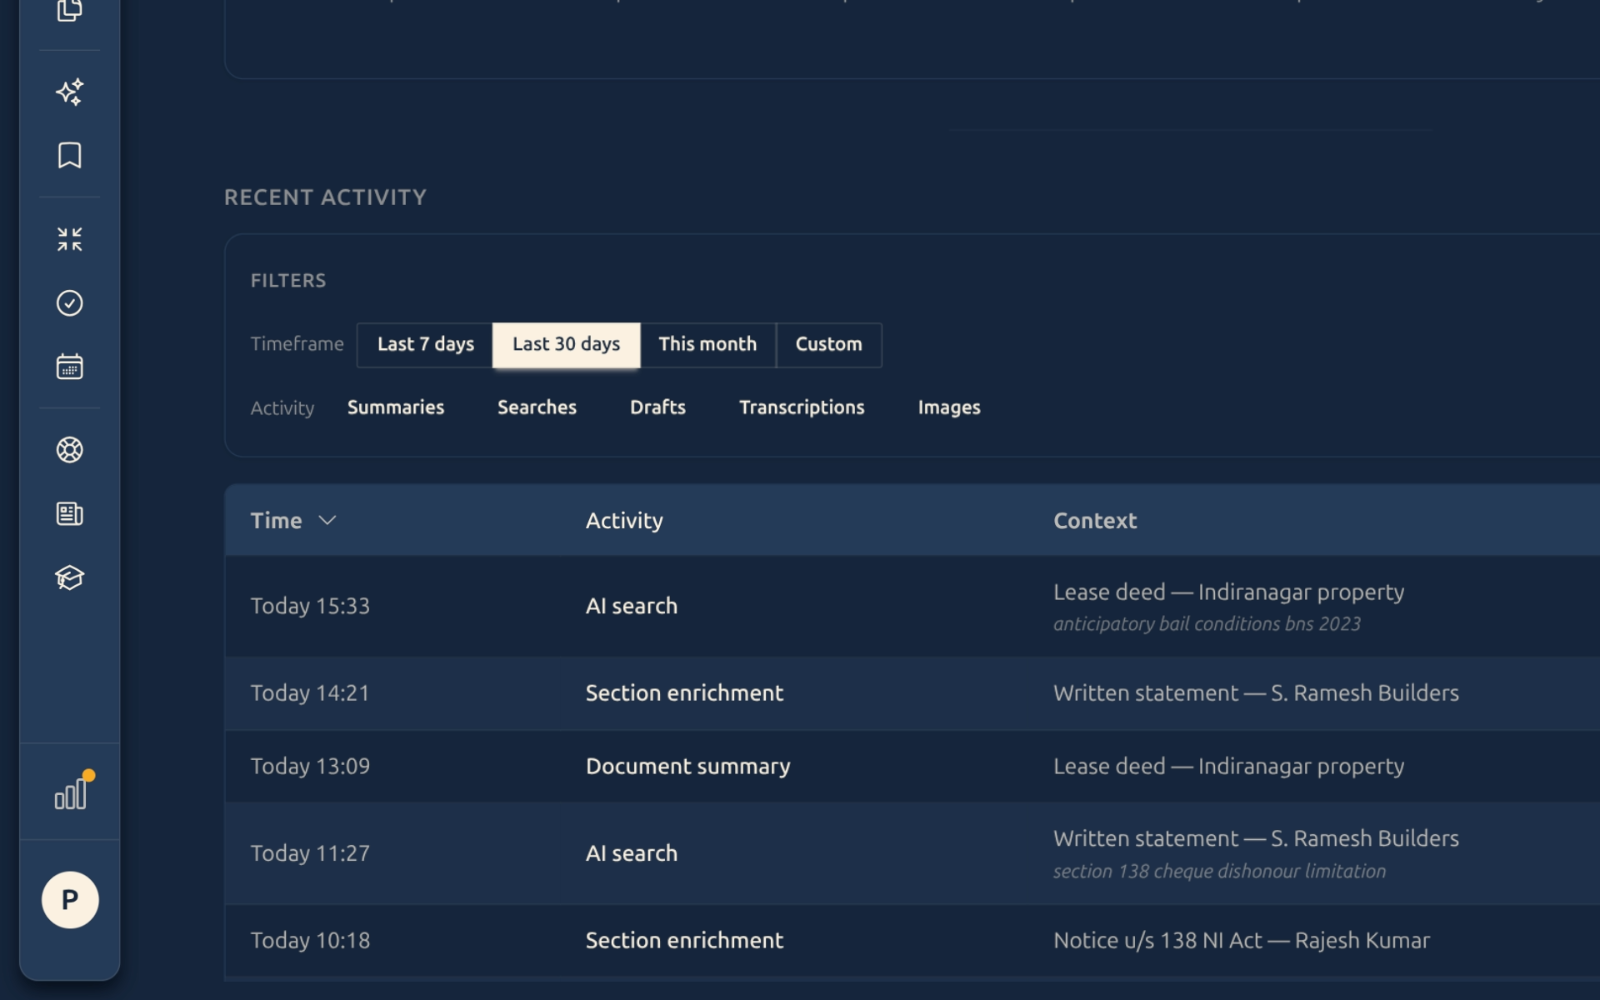Open Written statement context in 11:27 row

point(1255,838)
